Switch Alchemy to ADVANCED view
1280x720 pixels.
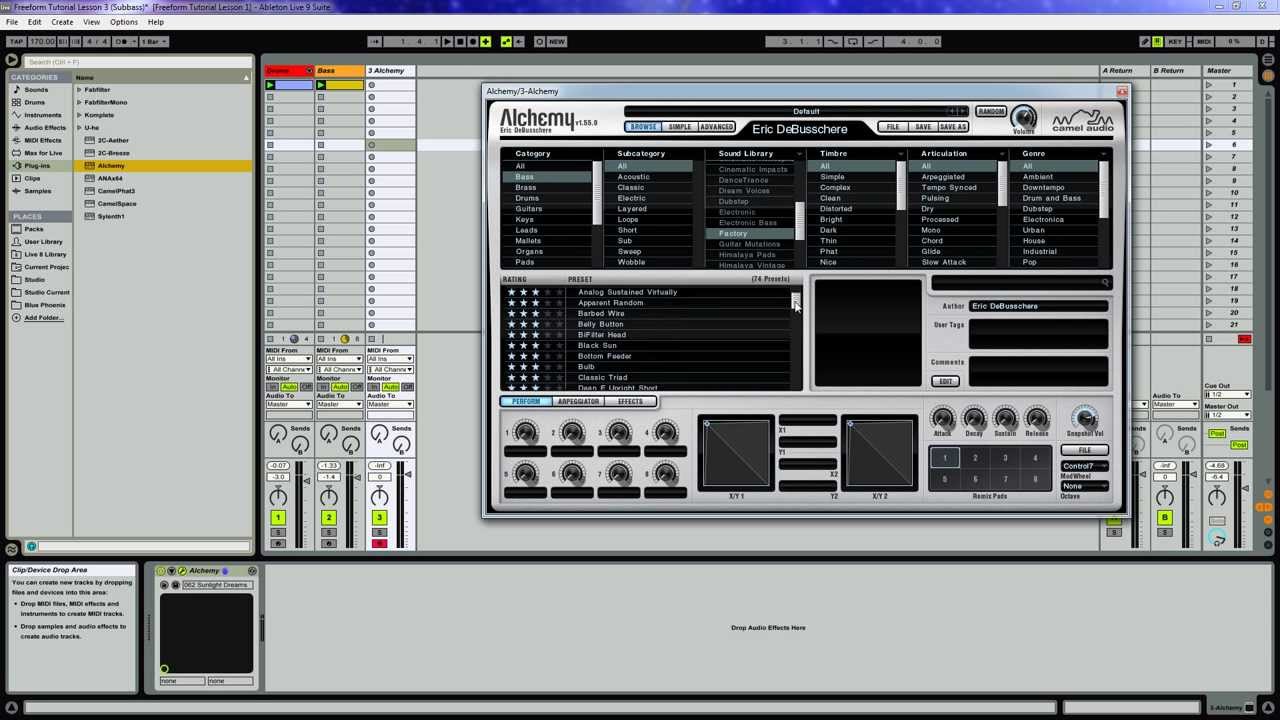pos(716,127)
